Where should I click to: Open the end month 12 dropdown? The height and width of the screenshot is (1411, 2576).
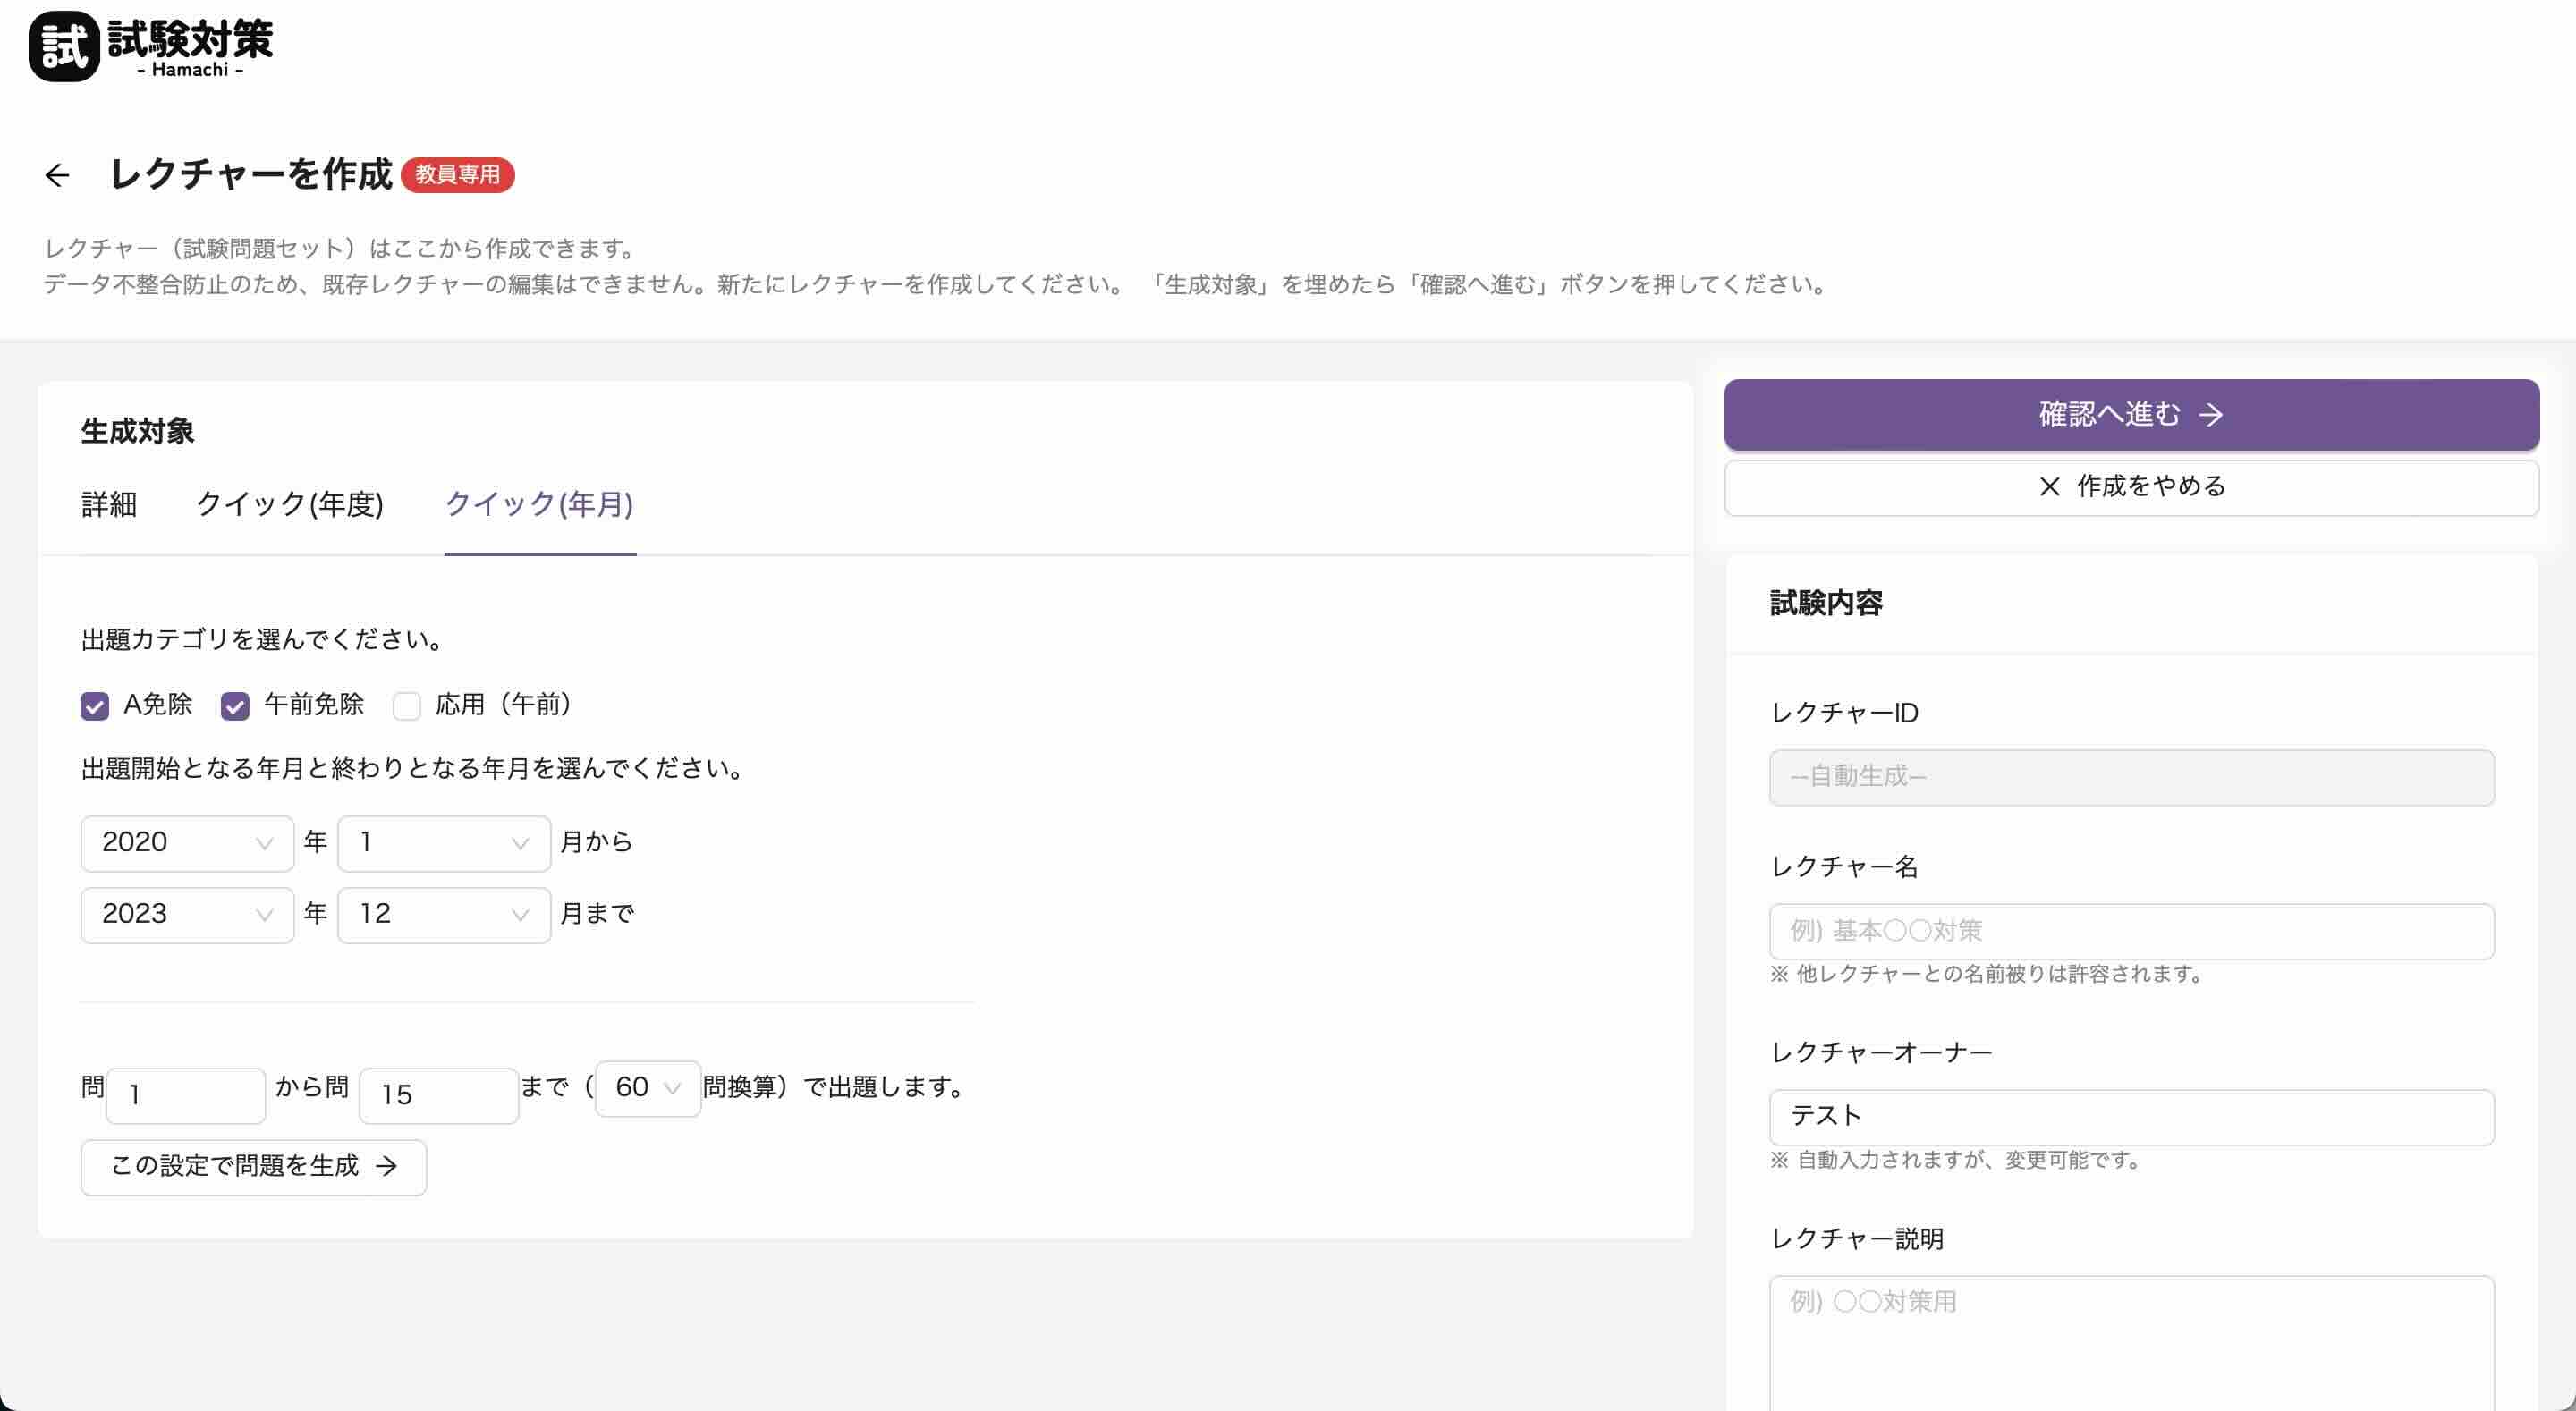443,915
